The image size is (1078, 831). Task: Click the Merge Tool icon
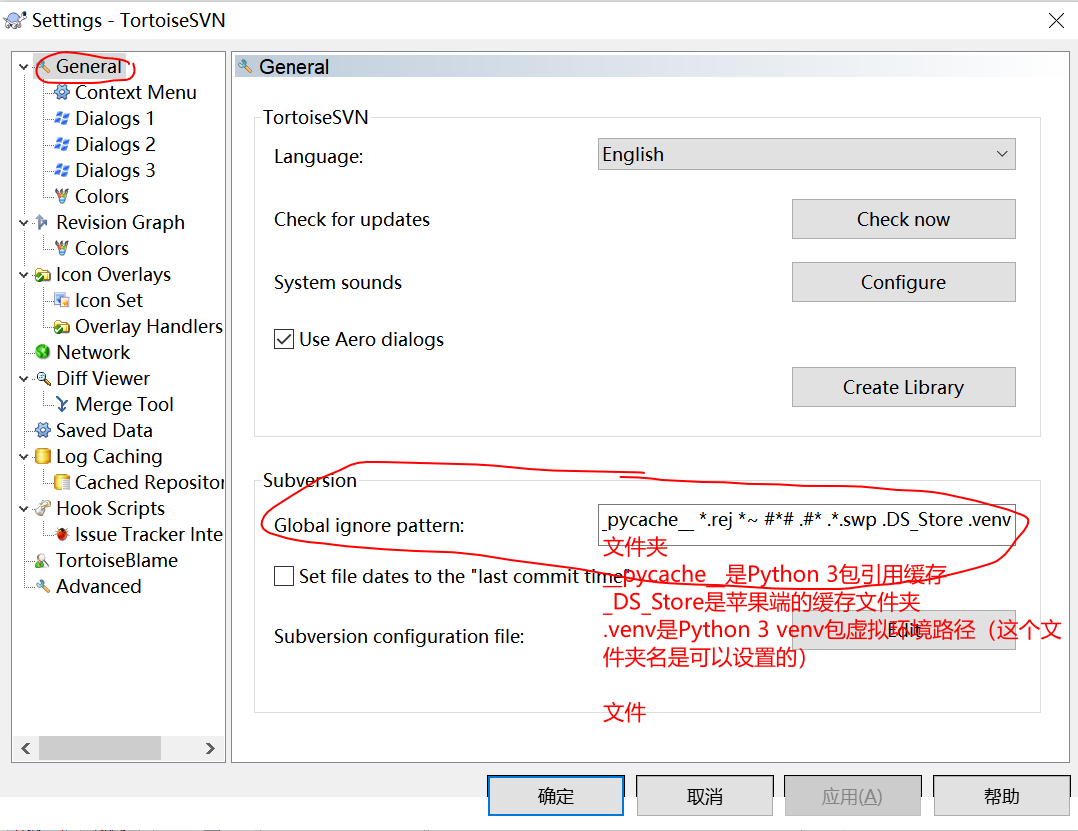click(62, 404)
